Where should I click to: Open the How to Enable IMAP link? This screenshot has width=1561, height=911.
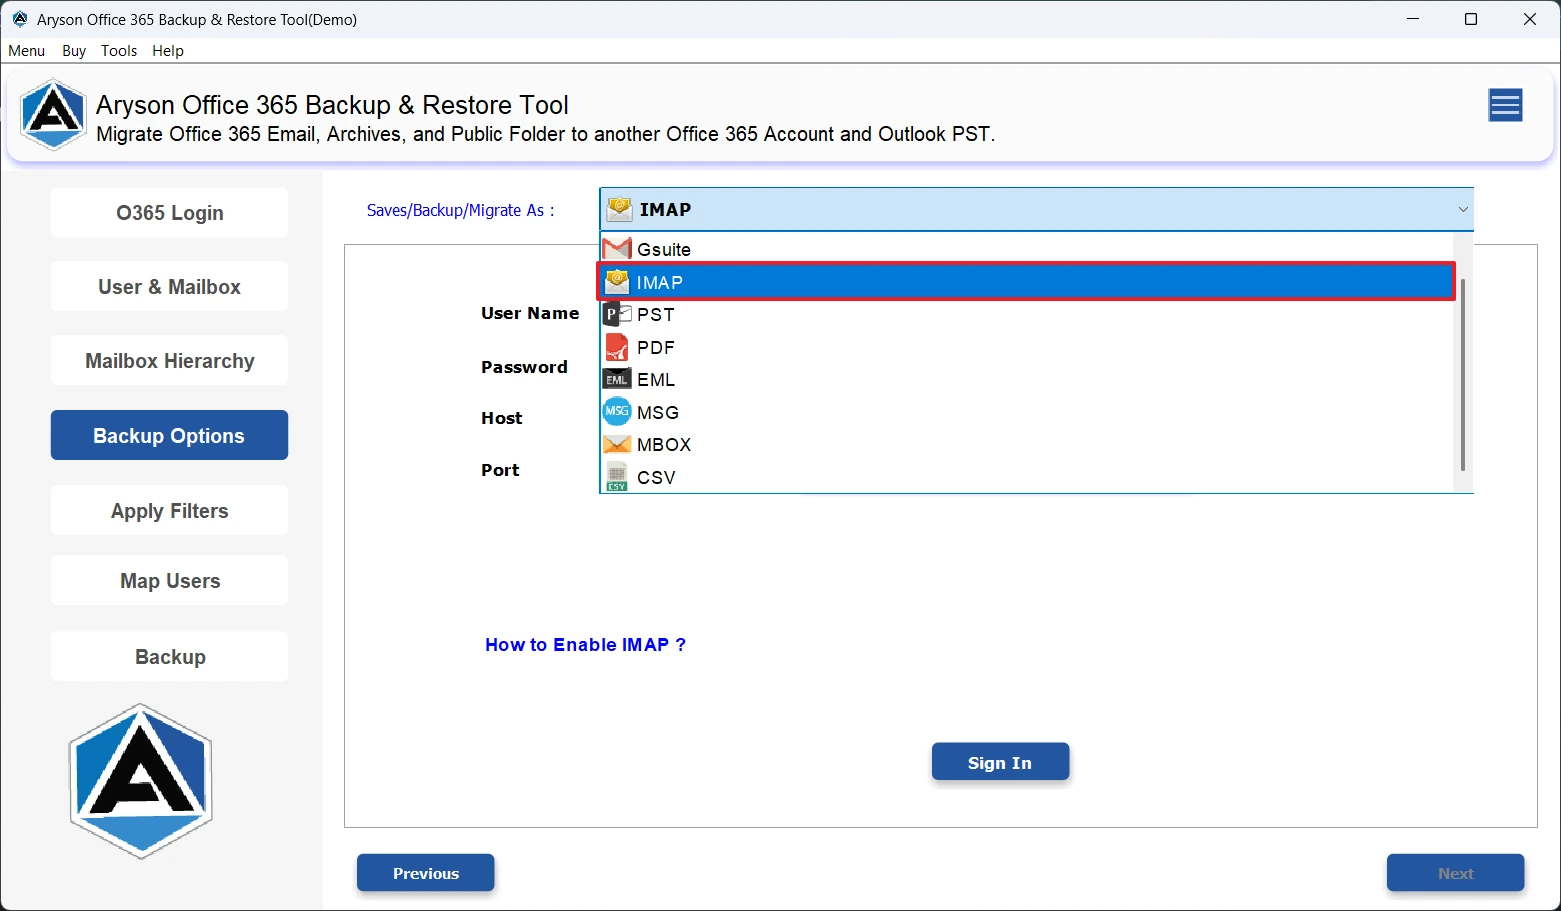[585, 645]
